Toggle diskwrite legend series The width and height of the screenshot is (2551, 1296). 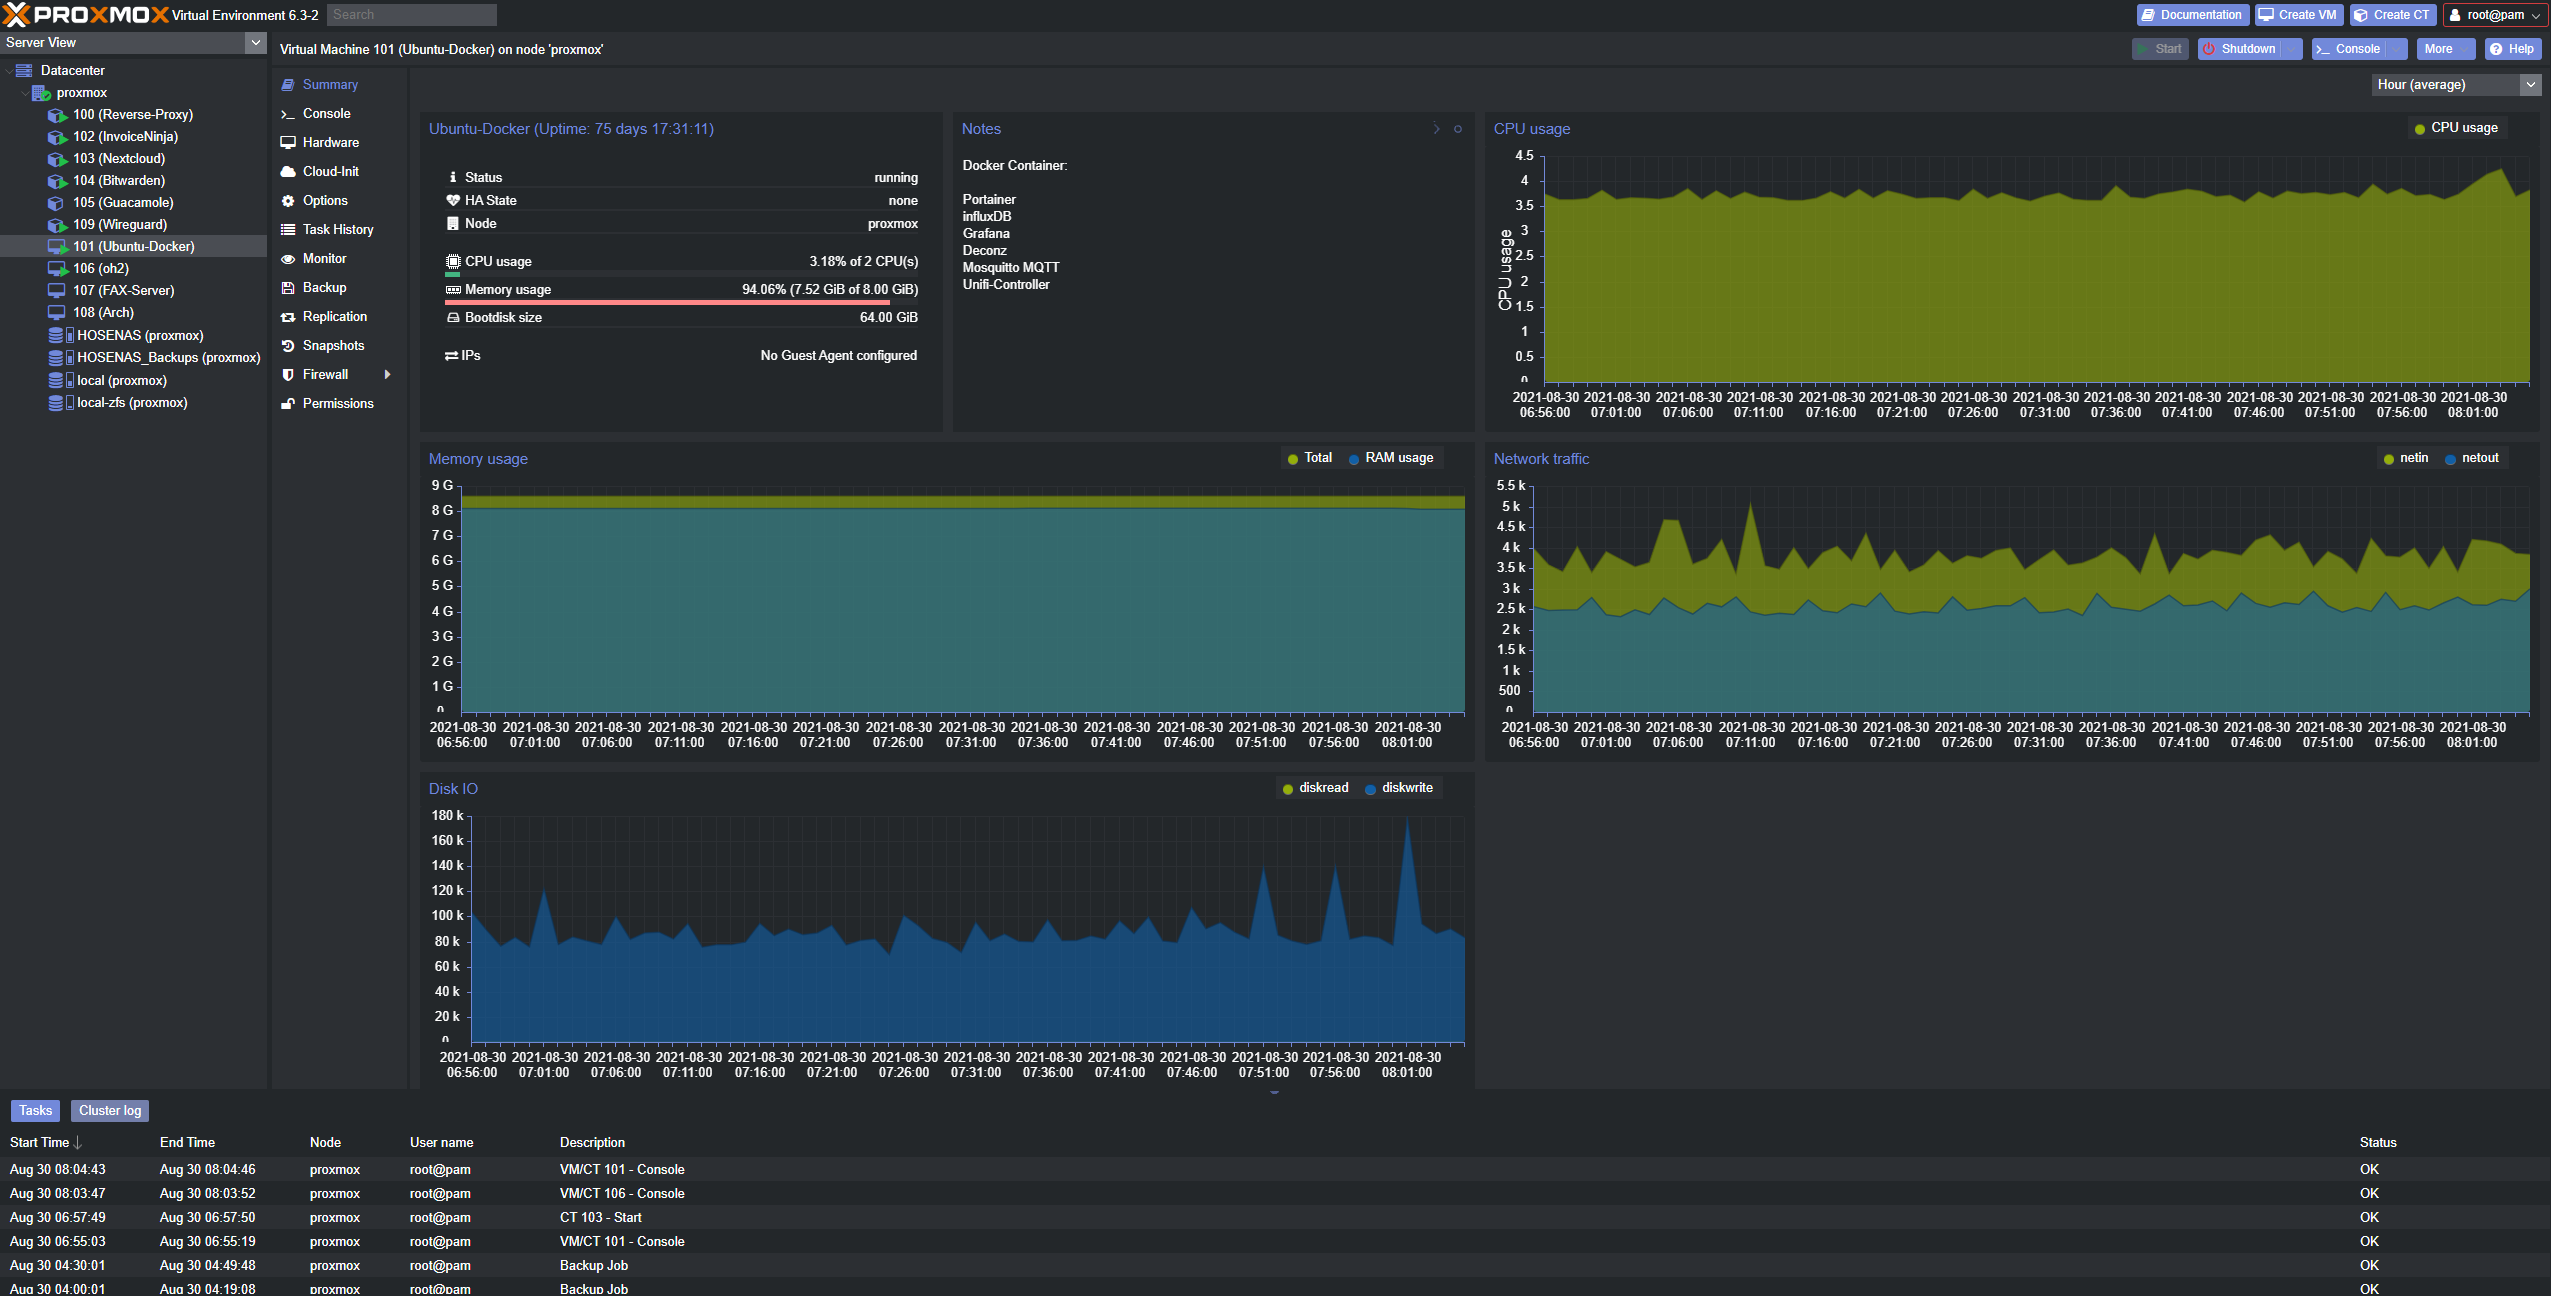pyautogui.click(x=1399, y=788)
